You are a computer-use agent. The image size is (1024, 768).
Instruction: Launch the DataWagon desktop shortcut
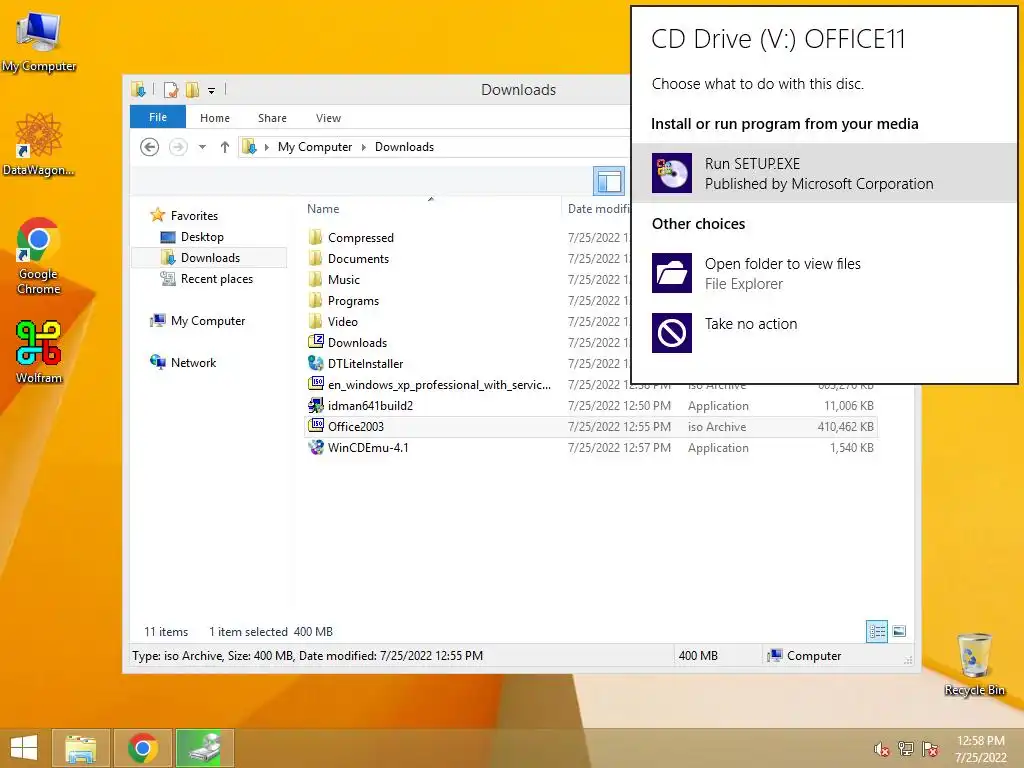[x=39, y=144]
